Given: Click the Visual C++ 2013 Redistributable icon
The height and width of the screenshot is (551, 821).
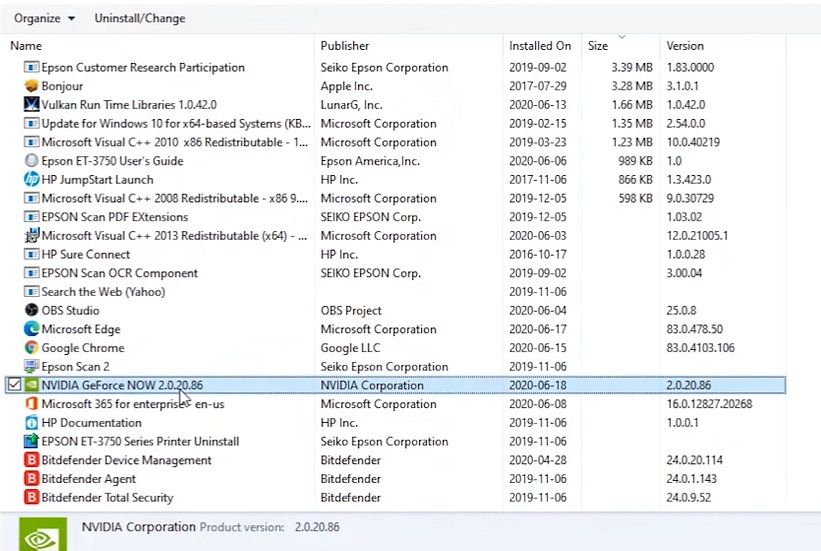Looking at the screenshot, I should [x=31, y=236].
